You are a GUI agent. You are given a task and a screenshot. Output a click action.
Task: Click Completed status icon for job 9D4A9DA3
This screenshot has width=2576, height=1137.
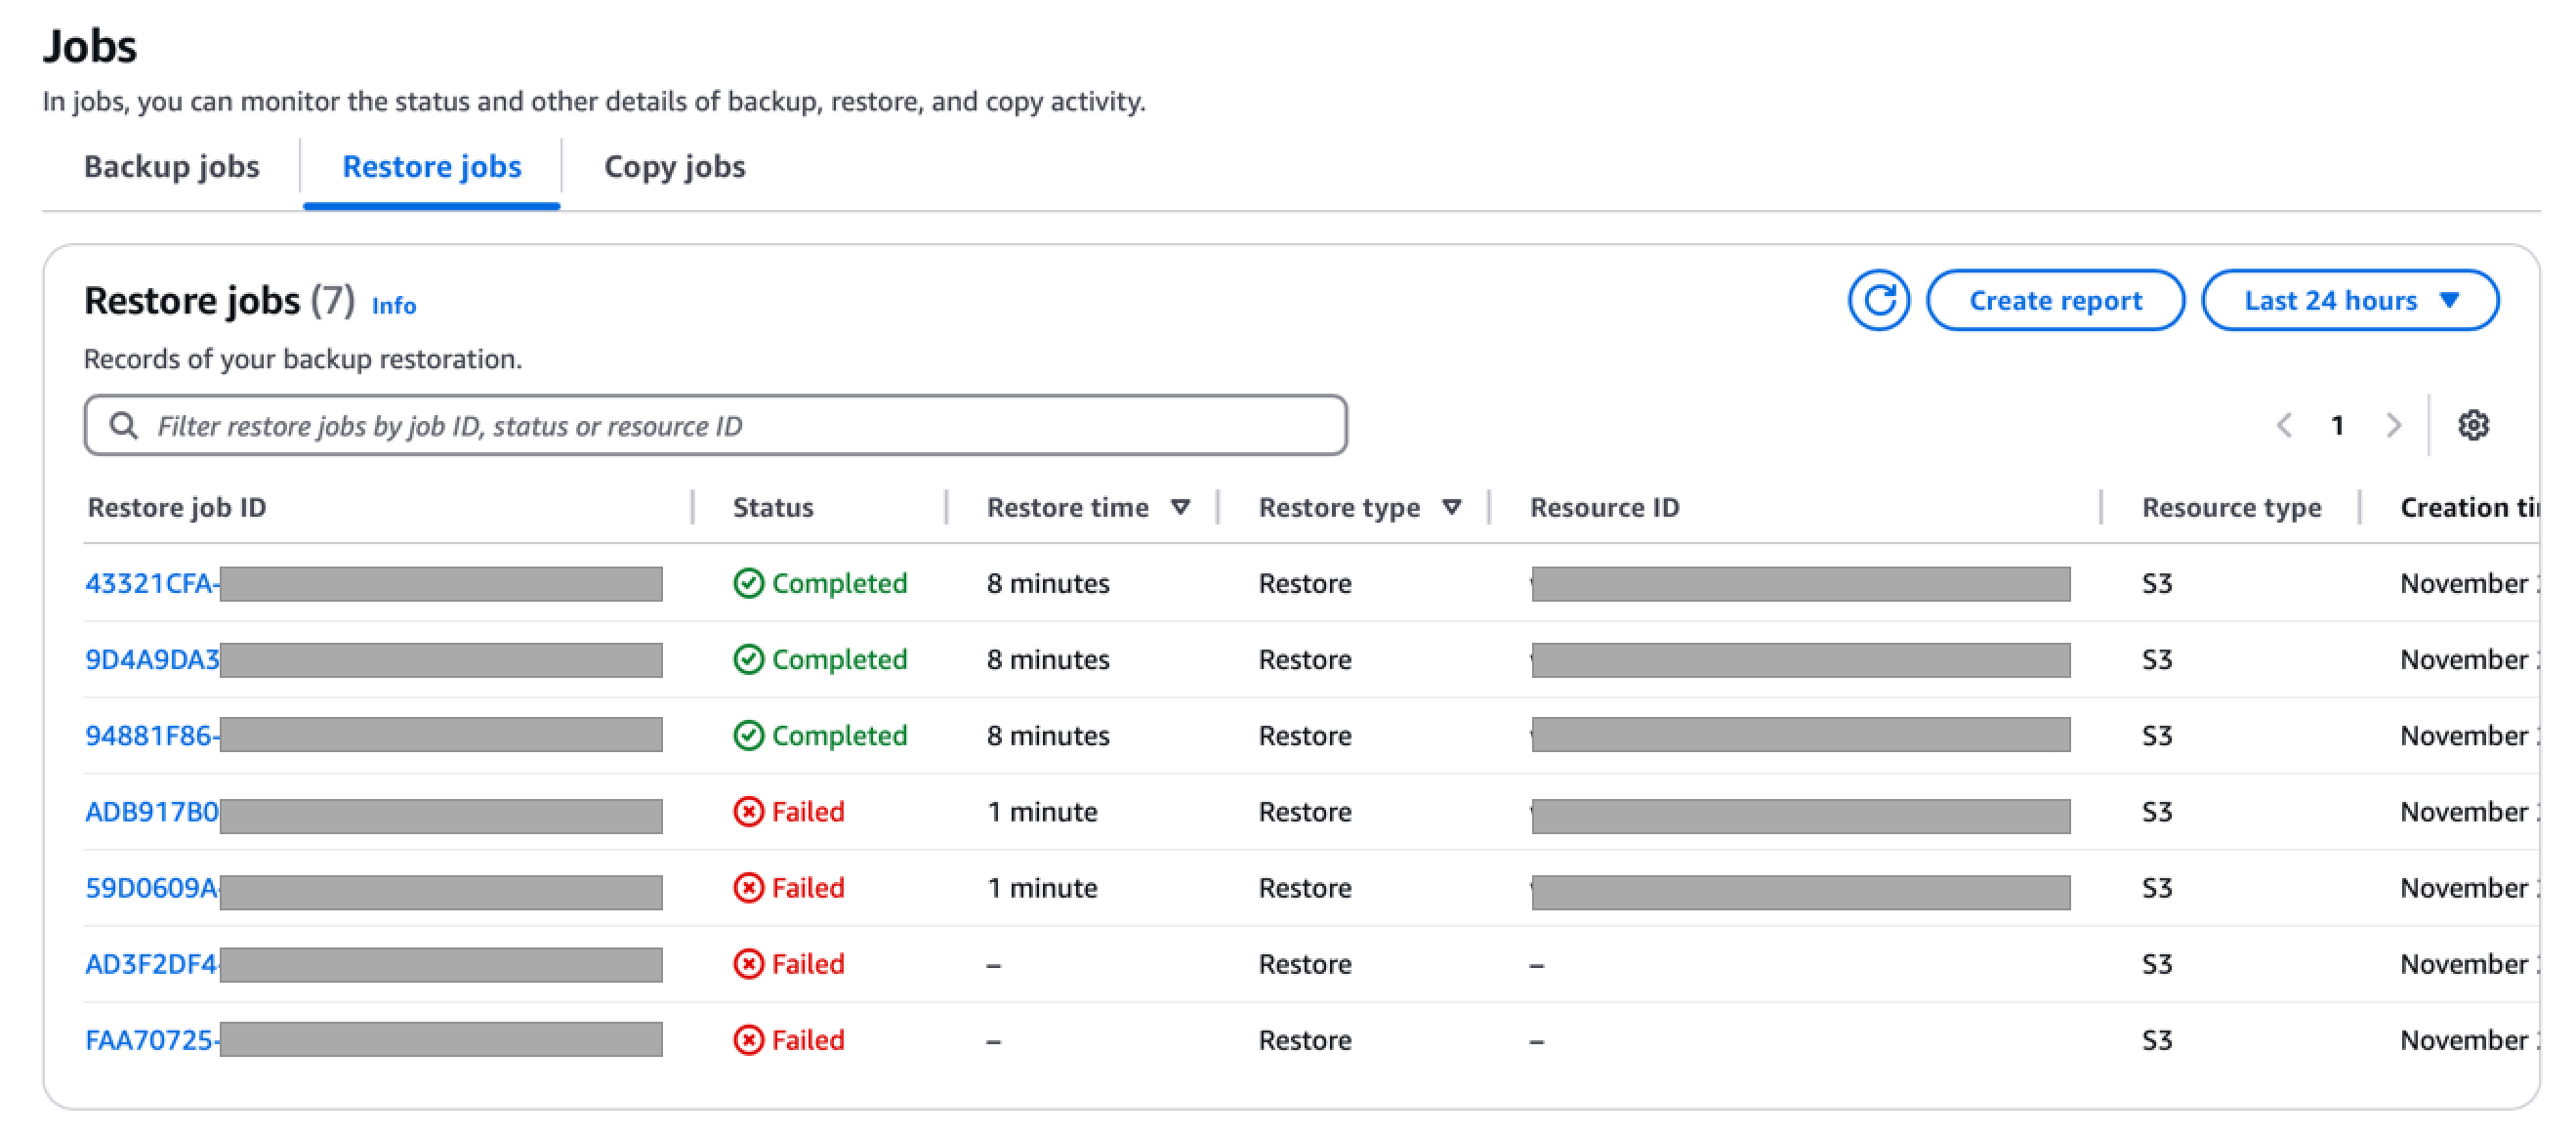(748, 659)
